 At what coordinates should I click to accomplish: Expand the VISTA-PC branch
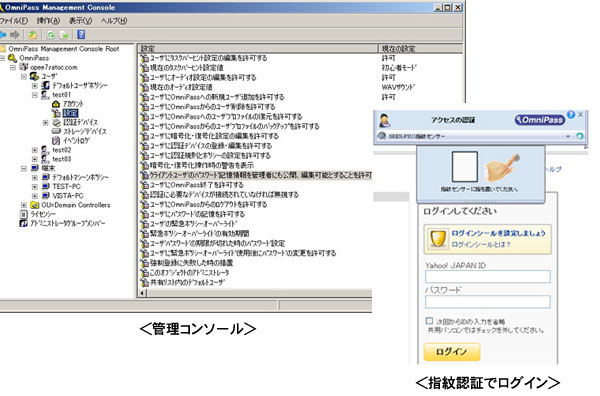click(35, 196)
